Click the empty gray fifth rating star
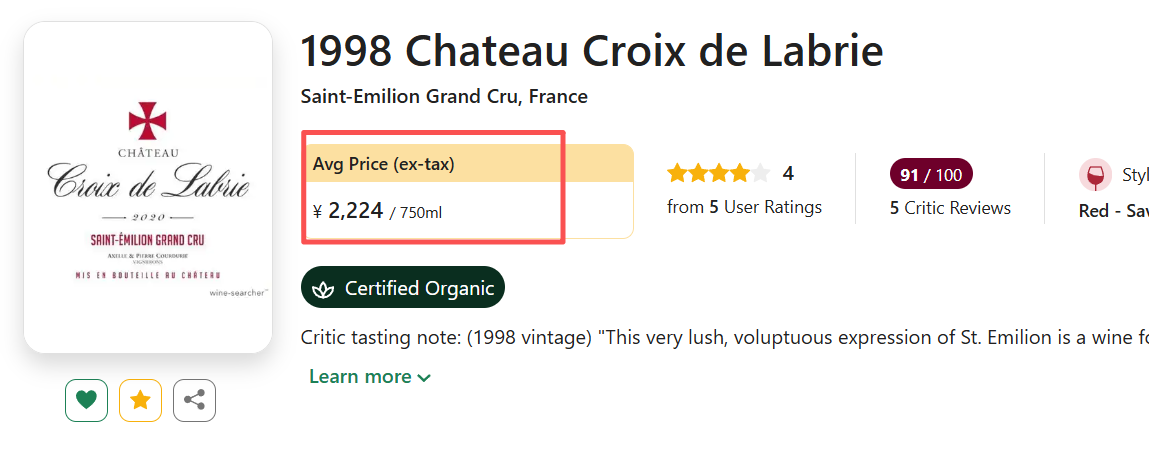The image size is (1149, 466). [x=761, y=174]
